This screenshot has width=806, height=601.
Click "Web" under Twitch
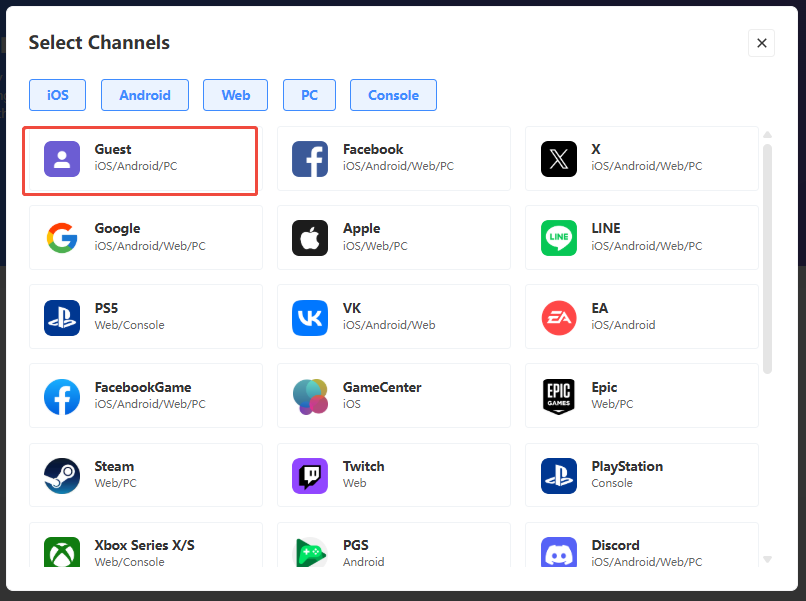click(354, 483)
